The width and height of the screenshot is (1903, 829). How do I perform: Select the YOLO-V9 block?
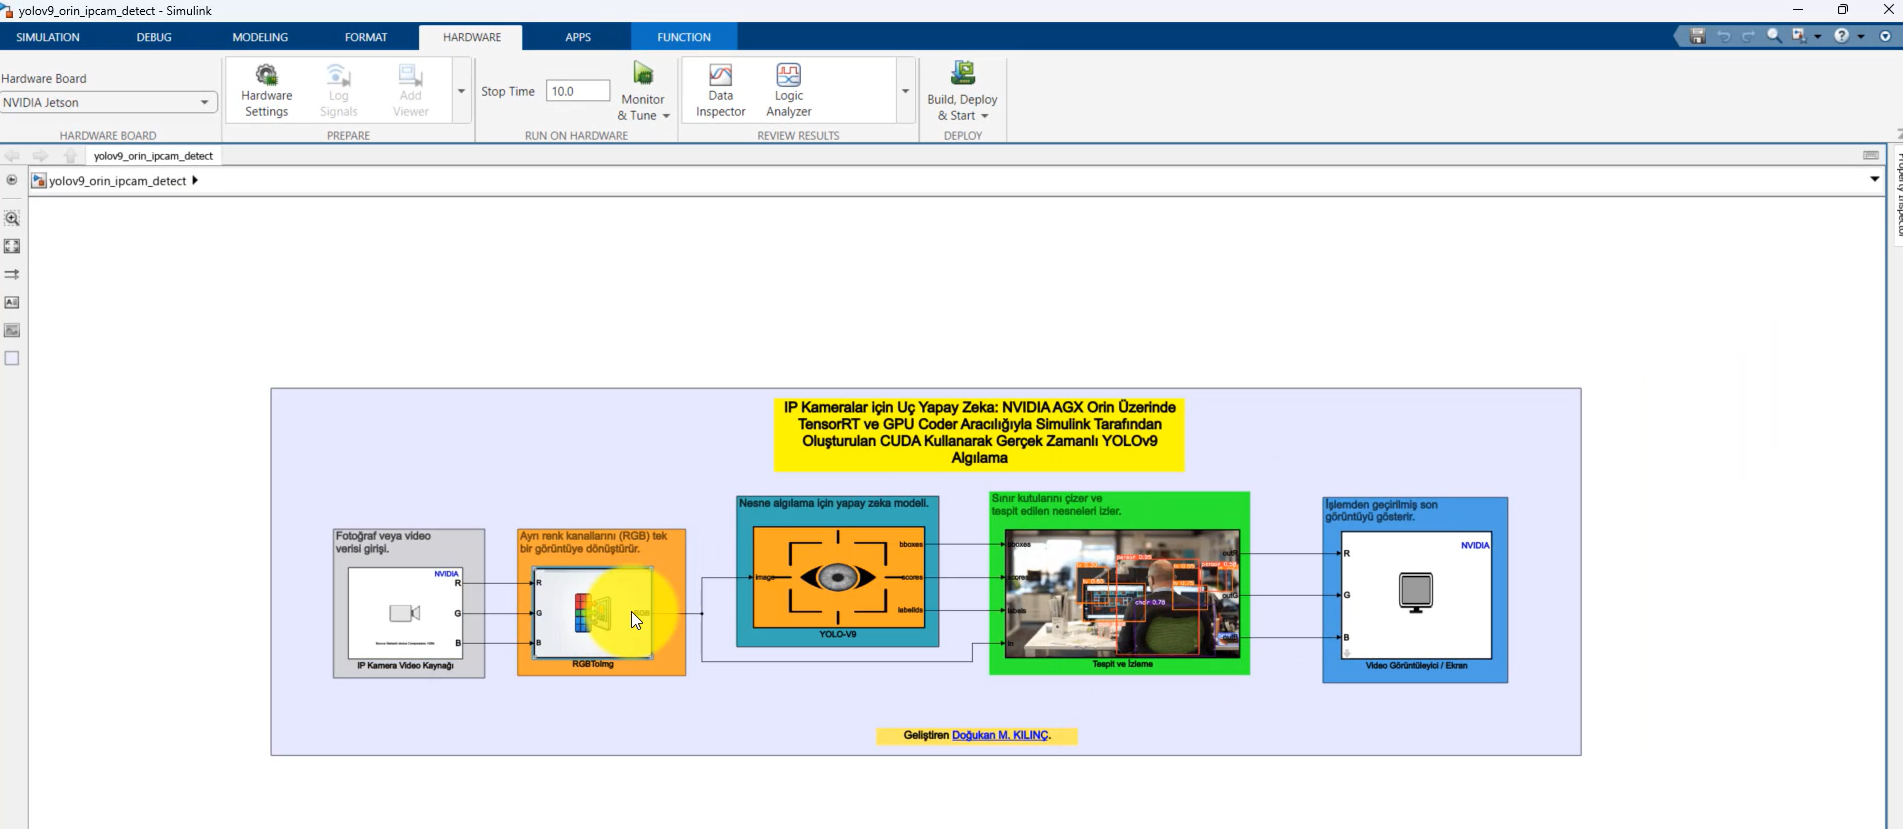pos(838,577)
